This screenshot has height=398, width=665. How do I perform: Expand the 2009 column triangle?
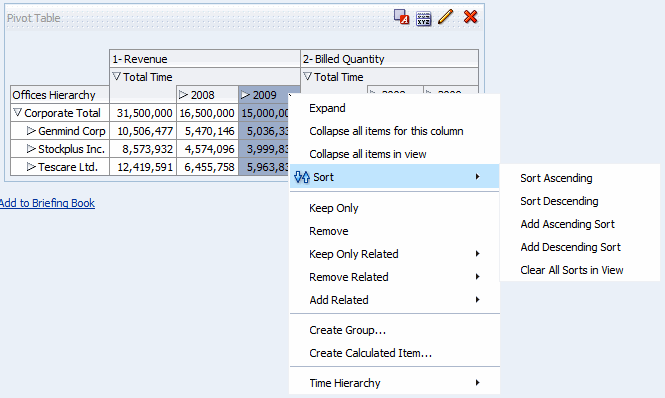pyautogui.click(x=245, y=94)
